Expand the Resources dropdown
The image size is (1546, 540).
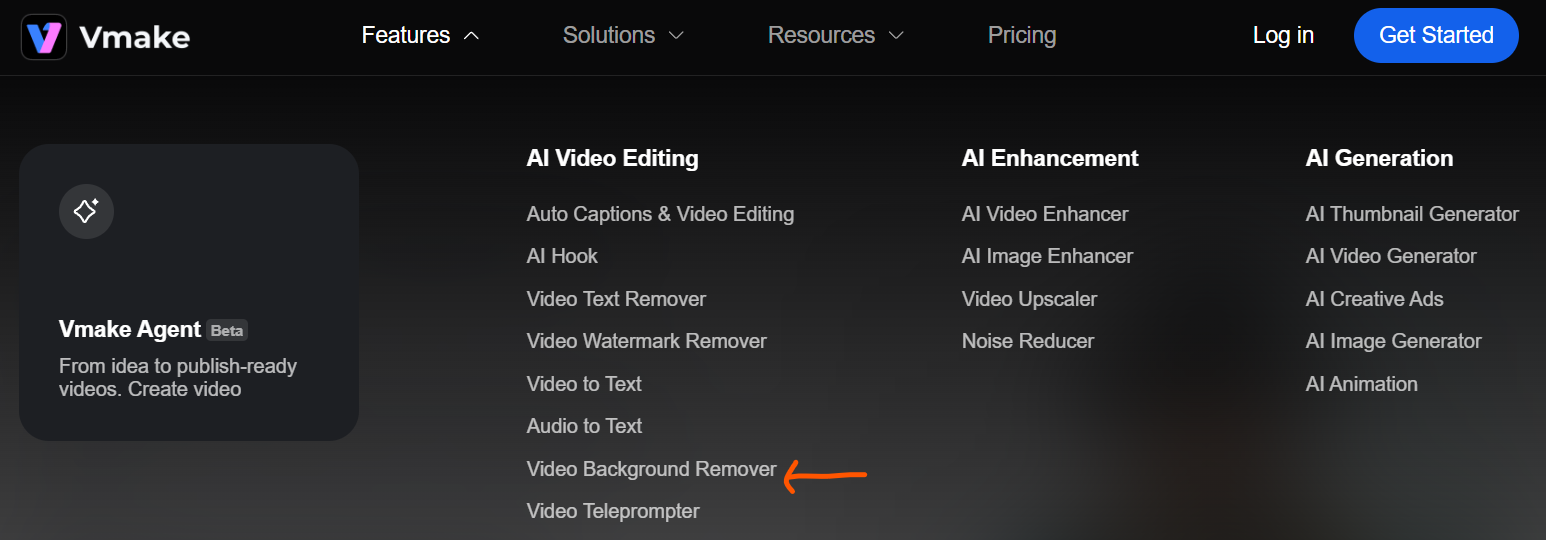pyautogui.click(x=835, y=36)
